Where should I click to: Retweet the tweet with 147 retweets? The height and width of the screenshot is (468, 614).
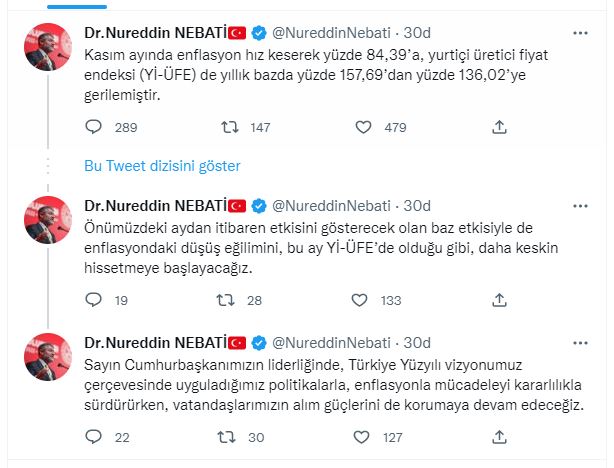coord(228,127)
